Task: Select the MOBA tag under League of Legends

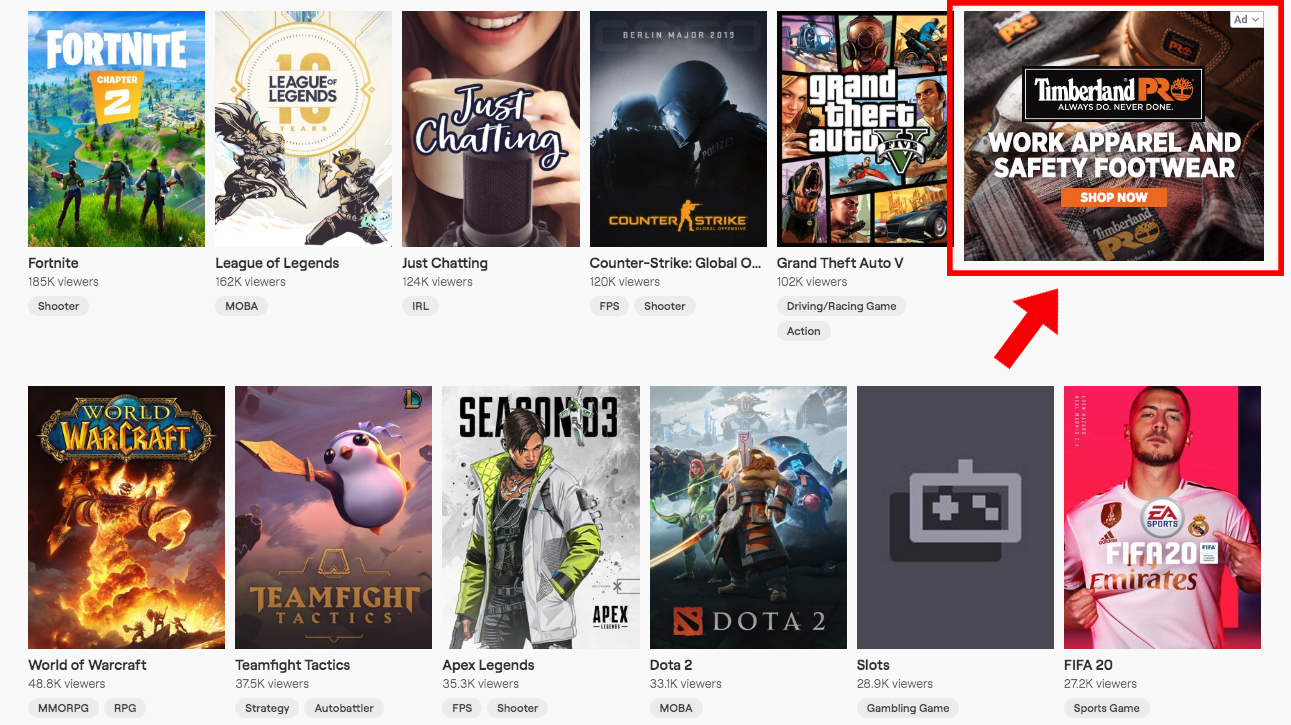Action: (242, 306)
